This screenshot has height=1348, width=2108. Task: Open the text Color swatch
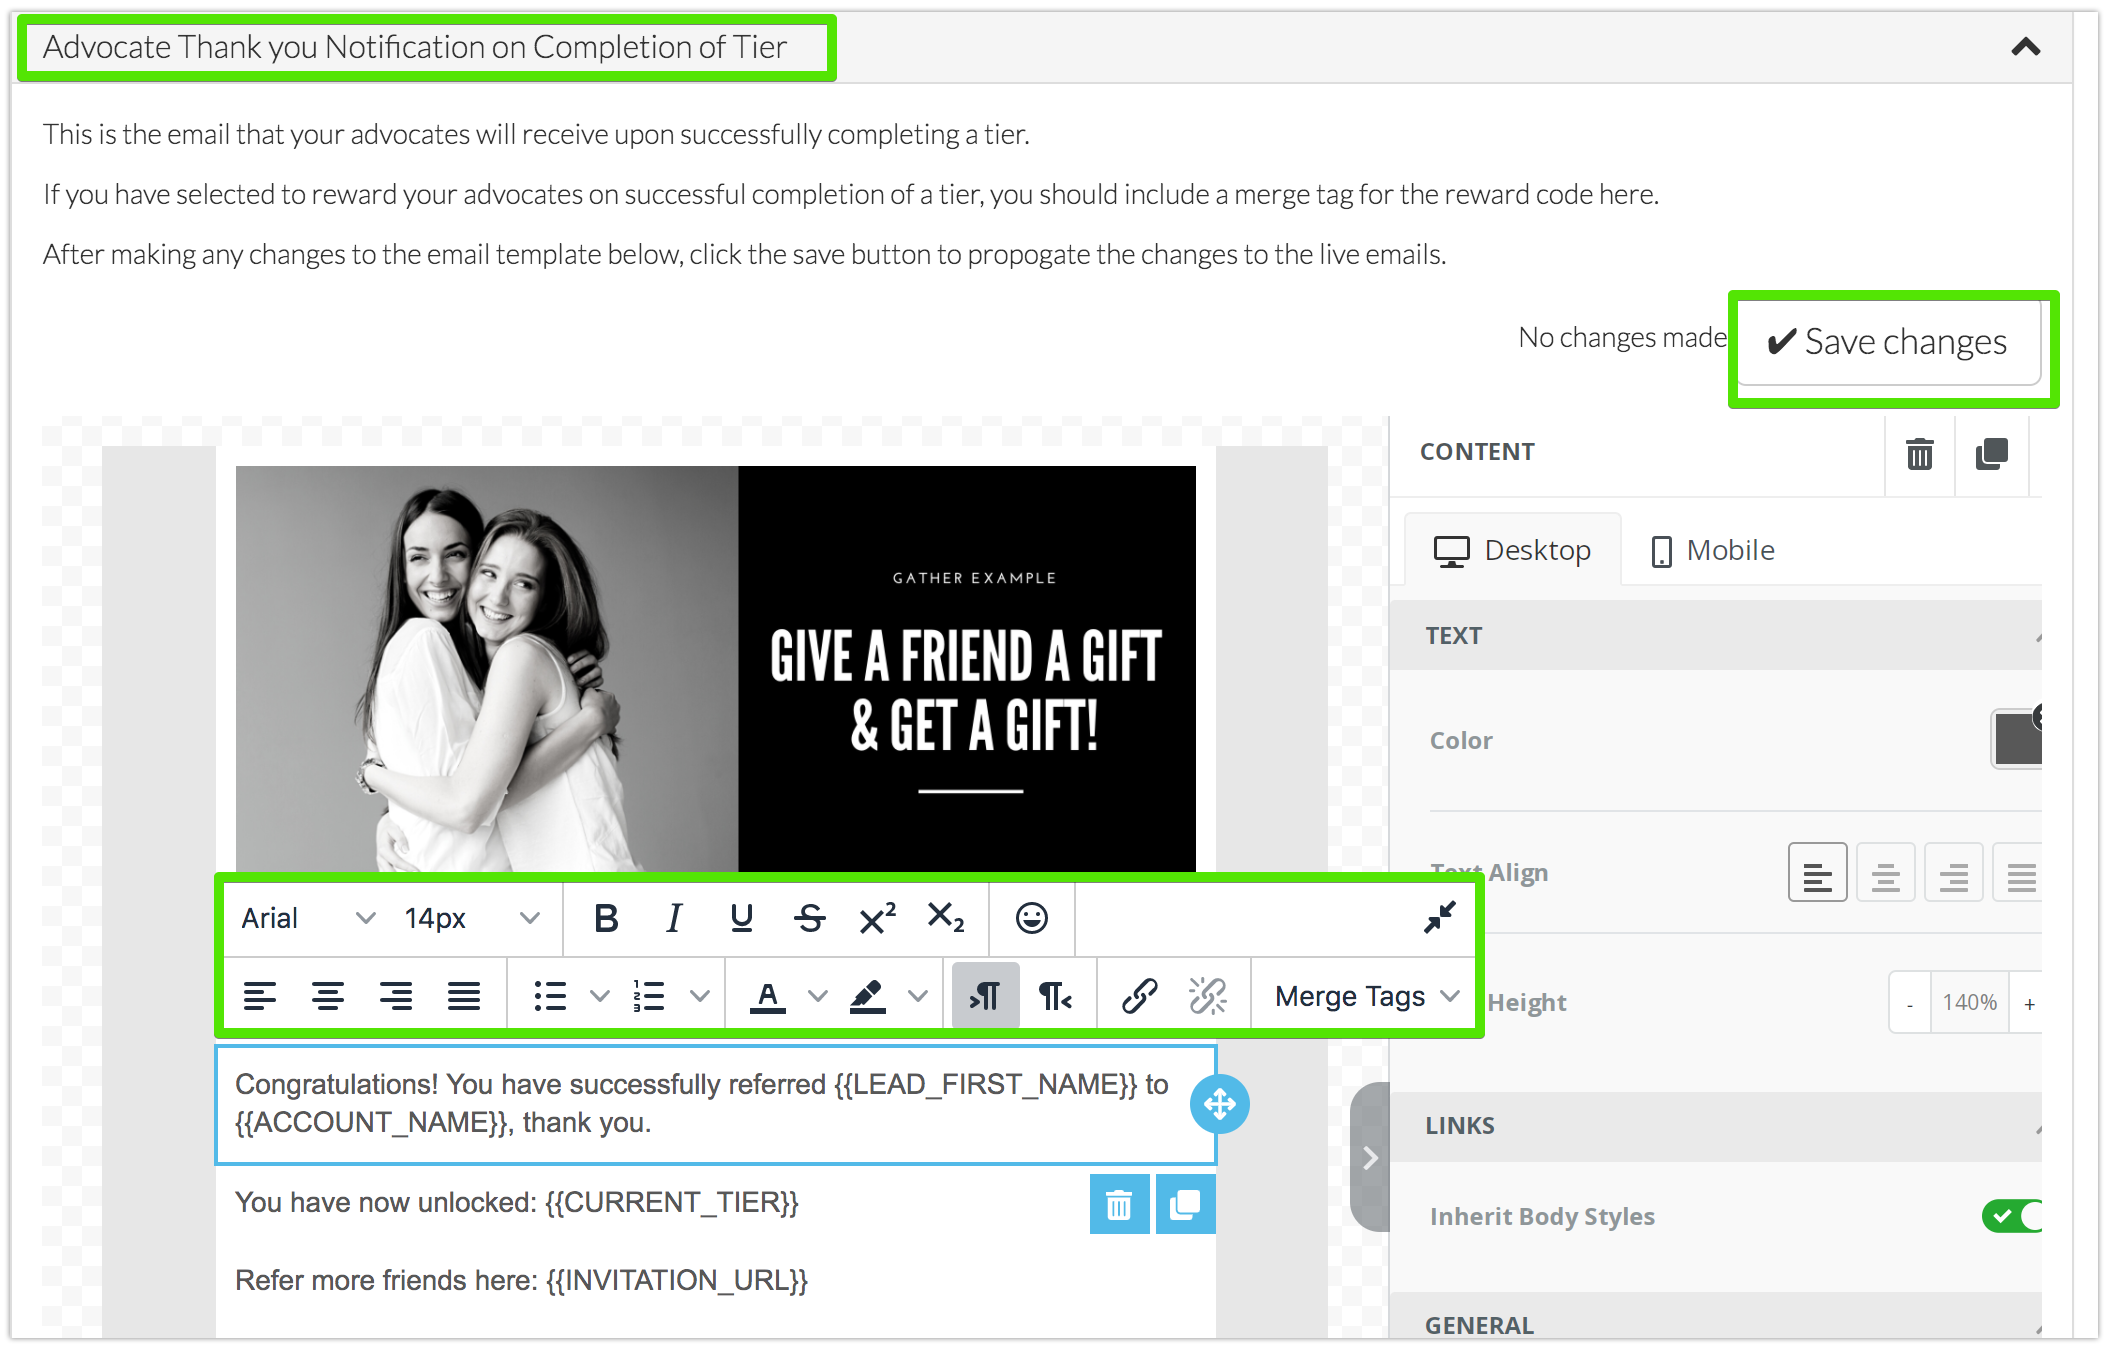click(x=2016, y=740)
